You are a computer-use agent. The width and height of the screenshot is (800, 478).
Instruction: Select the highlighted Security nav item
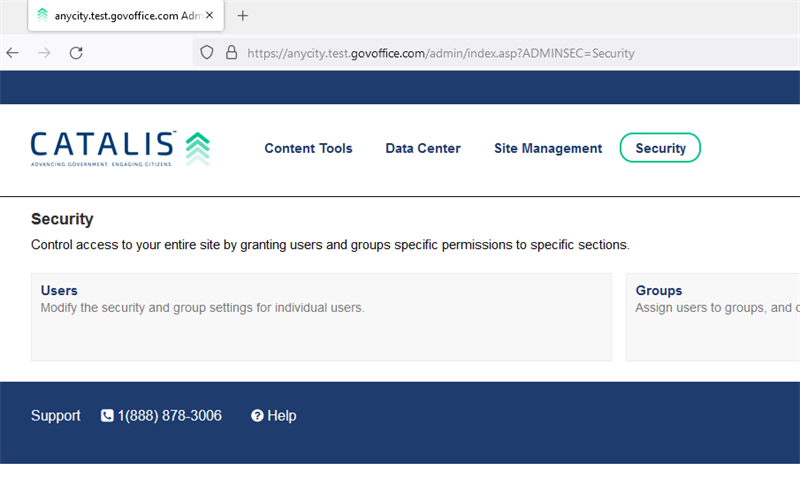pyautogui.click(x=660, y=148)
